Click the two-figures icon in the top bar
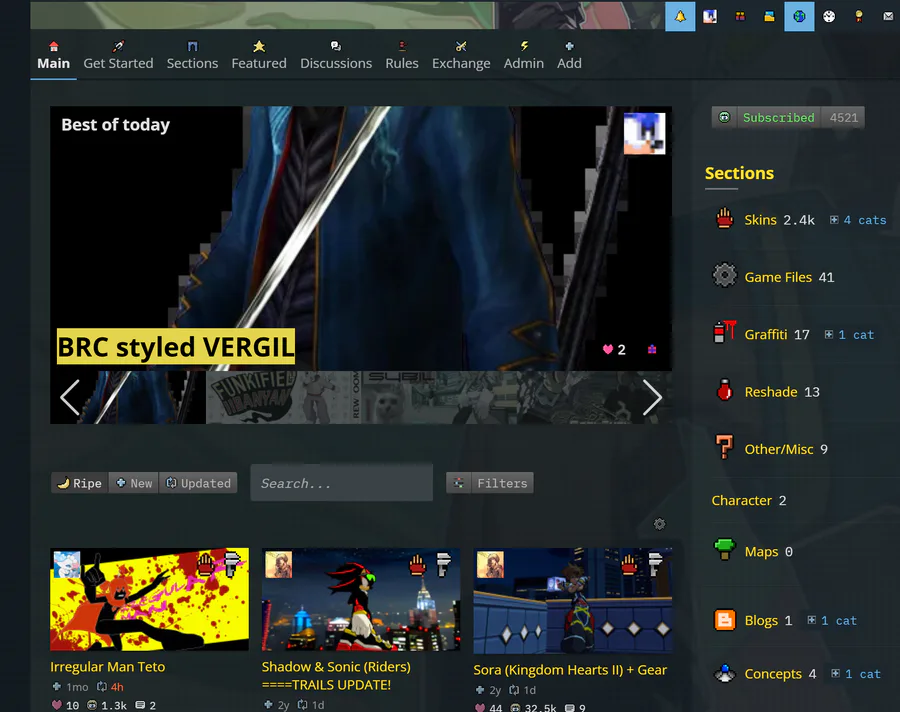Image resolution: width=900 pixels, height=712 pixels. click(740, 16)
